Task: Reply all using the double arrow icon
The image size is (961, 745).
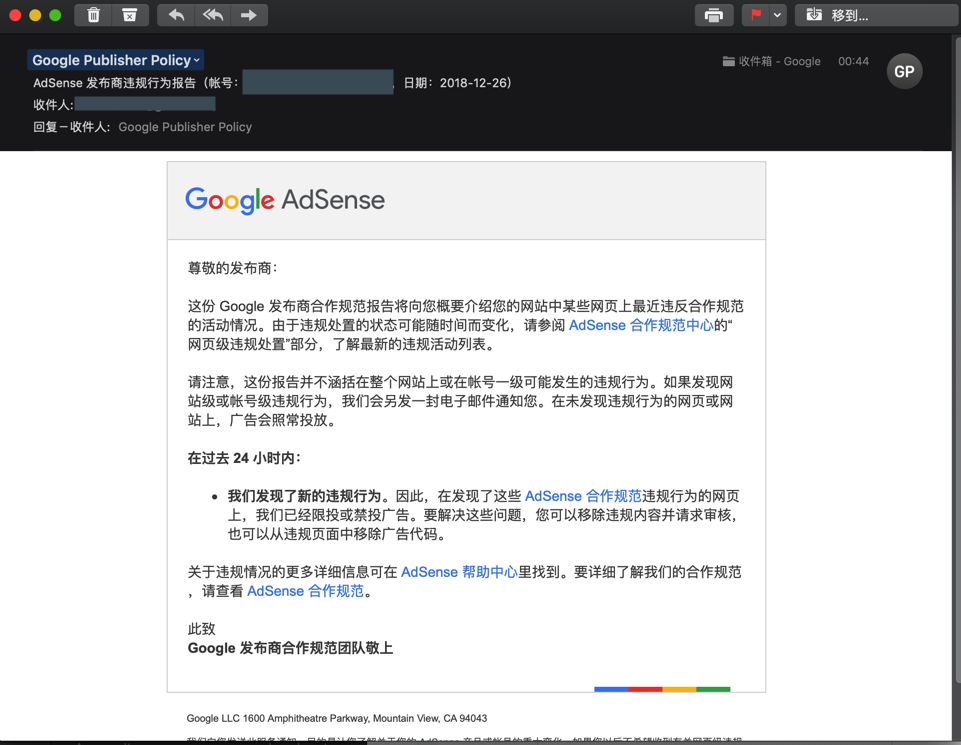Action: pos(213,15)
